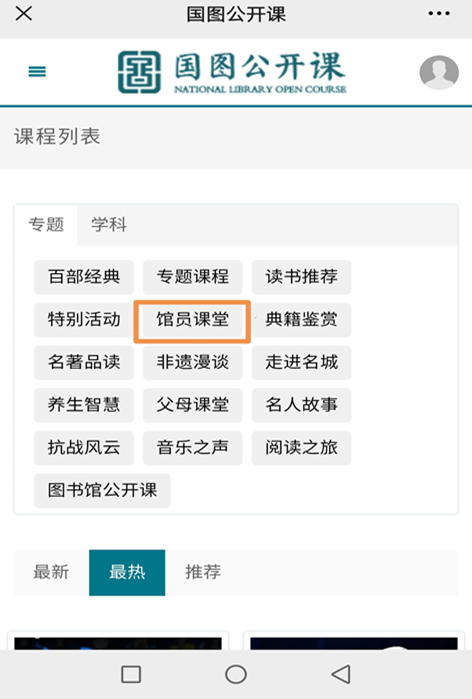Select the 图书馆公开课 topic

[102, 490]
